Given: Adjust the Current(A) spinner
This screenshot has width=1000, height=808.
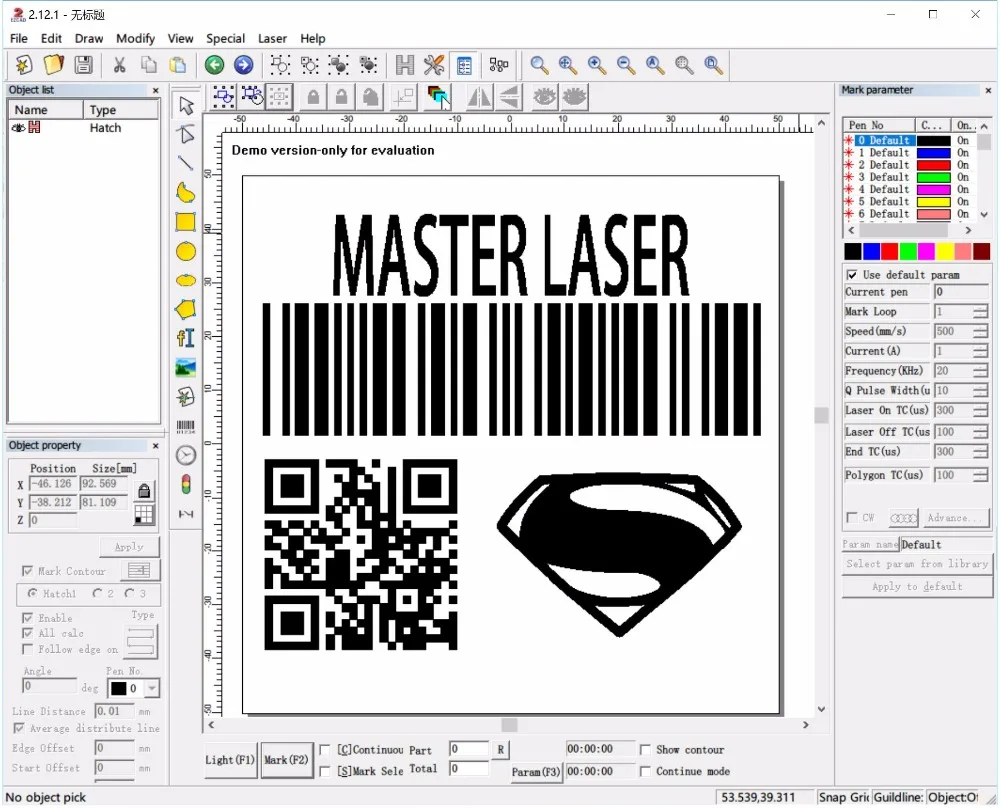Looking at the screenshot, I should 980,351.
